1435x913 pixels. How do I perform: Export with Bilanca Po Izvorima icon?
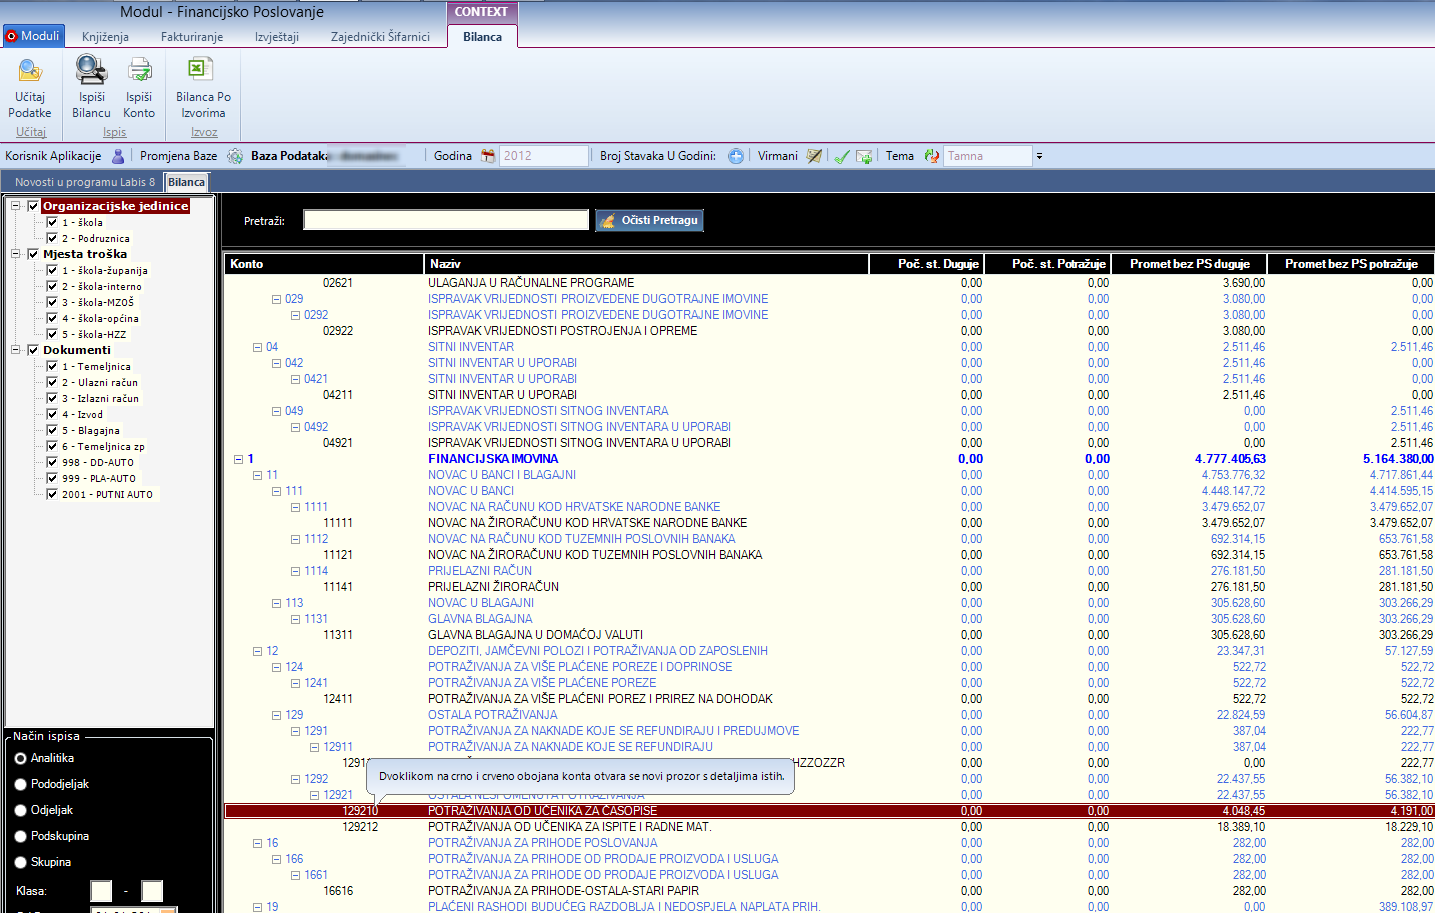tap(201, 70)
